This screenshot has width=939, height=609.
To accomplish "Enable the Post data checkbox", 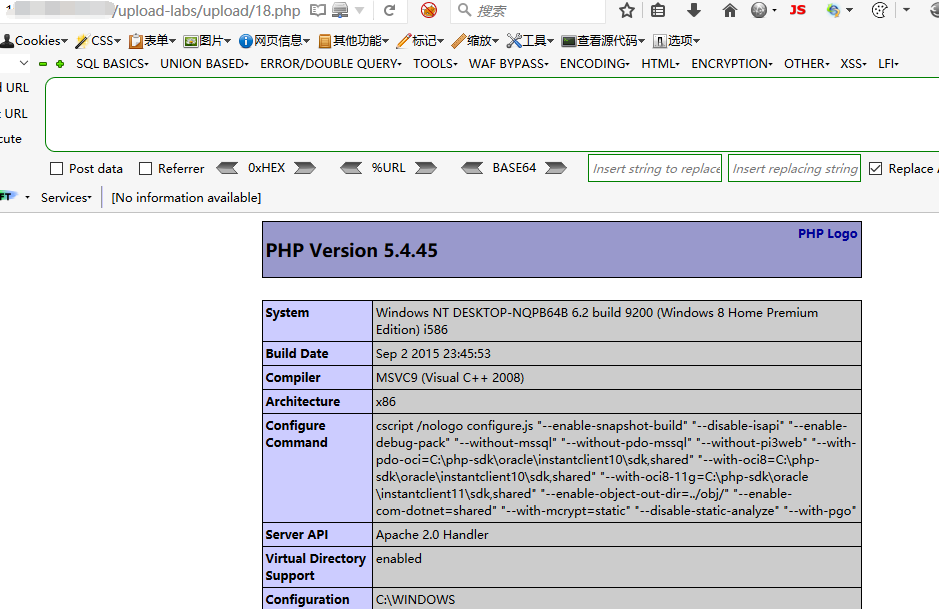I will pos(57,168).
